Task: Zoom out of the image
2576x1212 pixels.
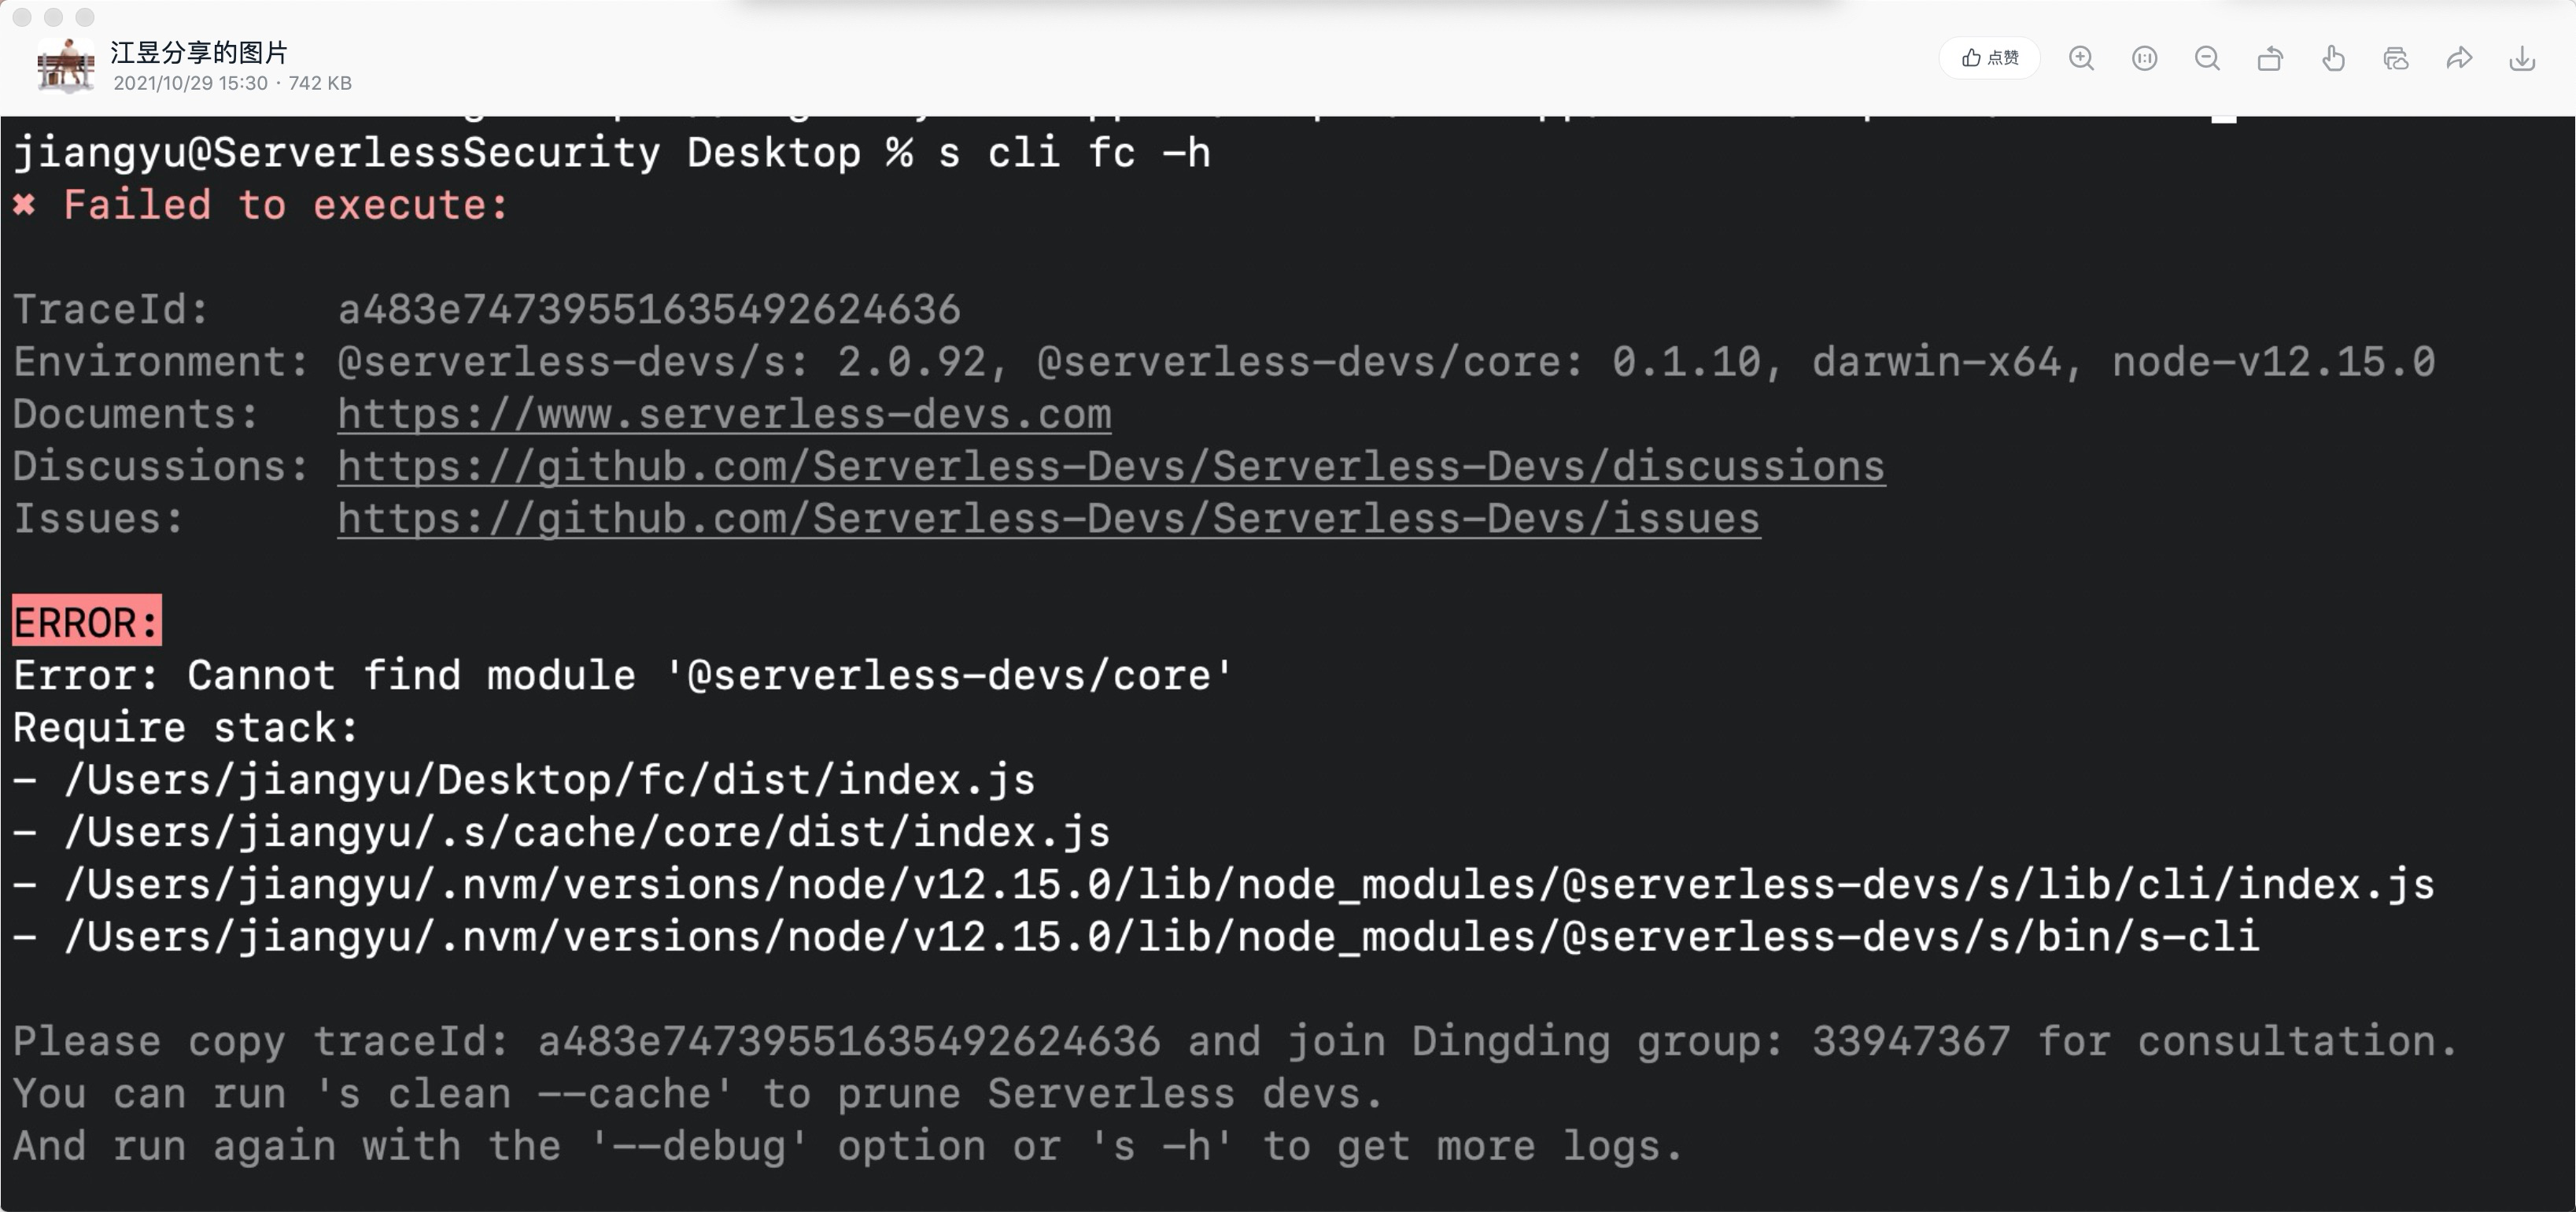Action: coord(2208,58)
